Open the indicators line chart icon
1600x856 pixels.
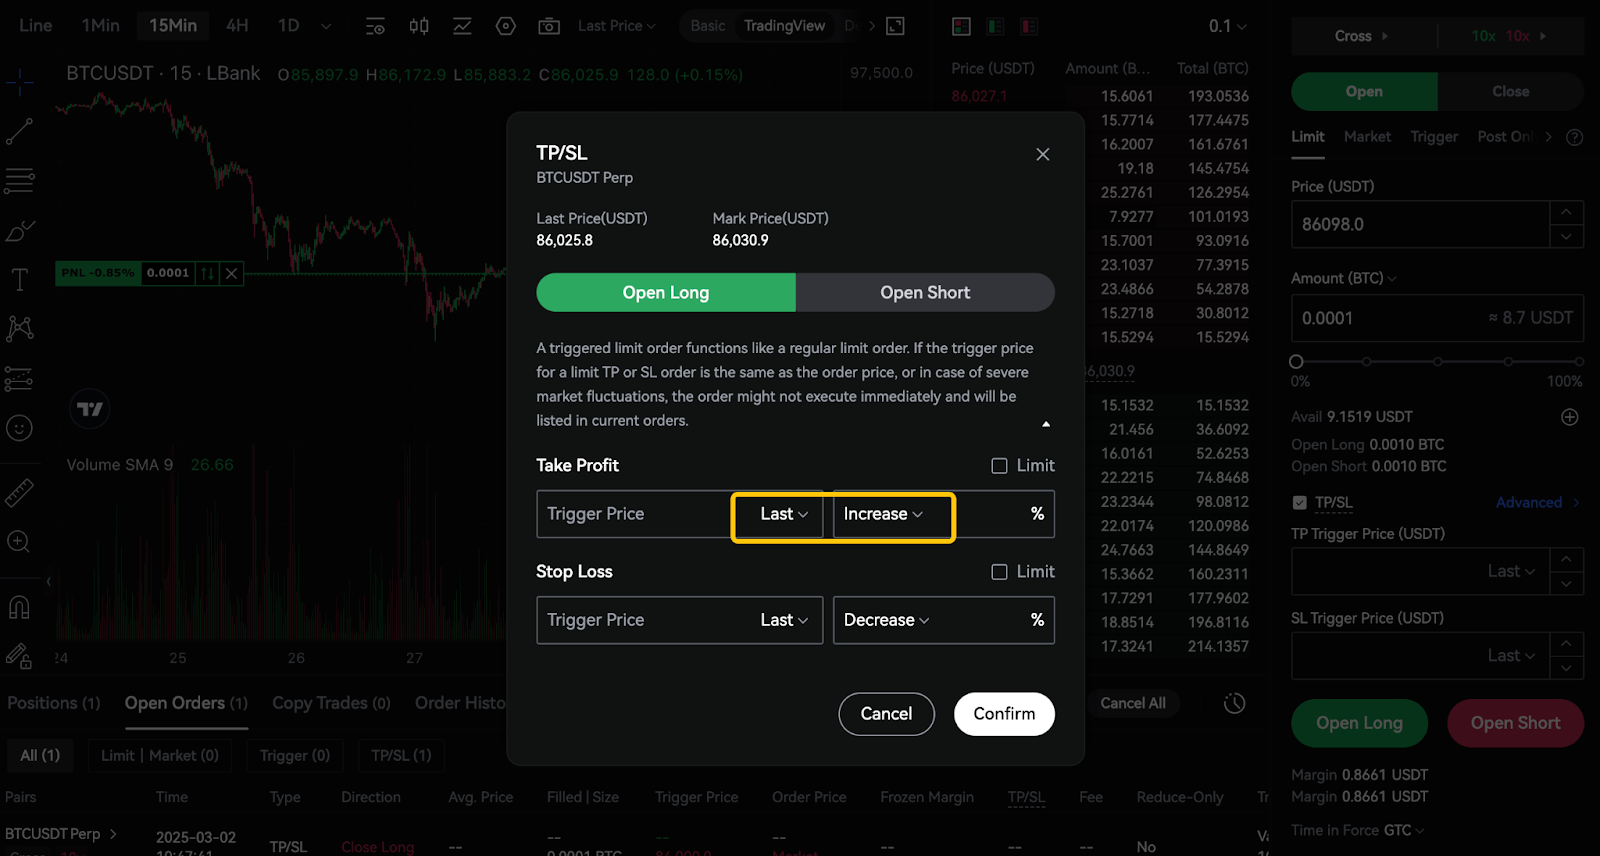[462, 26]
